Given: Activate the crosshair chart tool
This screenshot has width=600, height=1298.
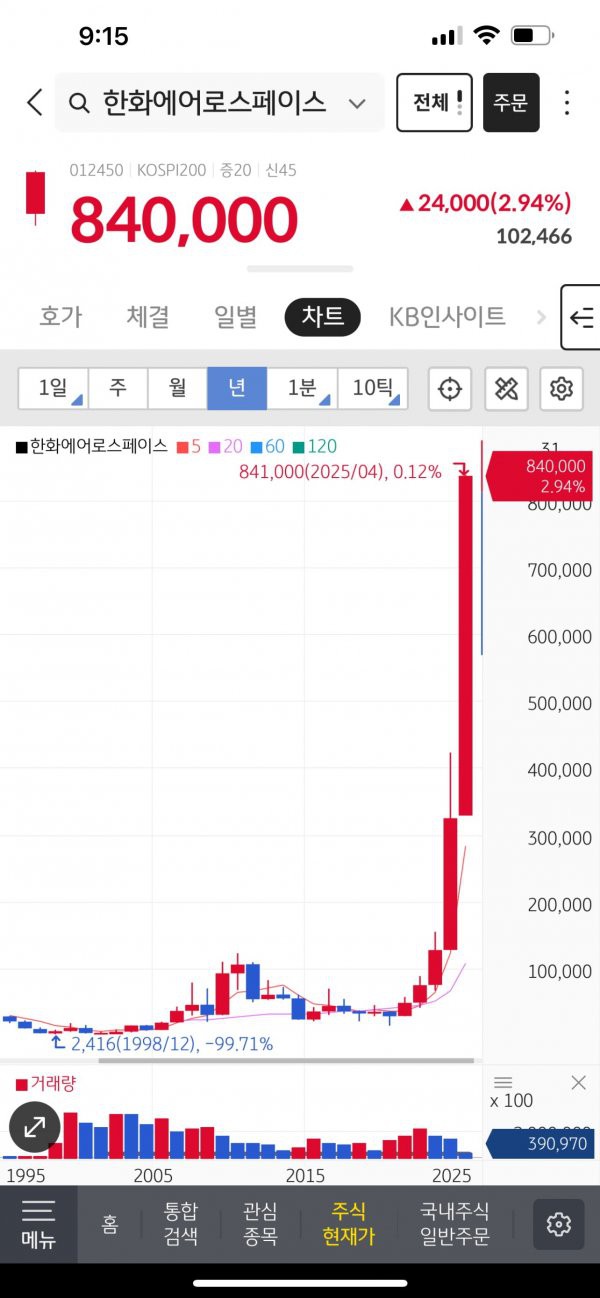Looking at the screenshot, I should 450,389.
